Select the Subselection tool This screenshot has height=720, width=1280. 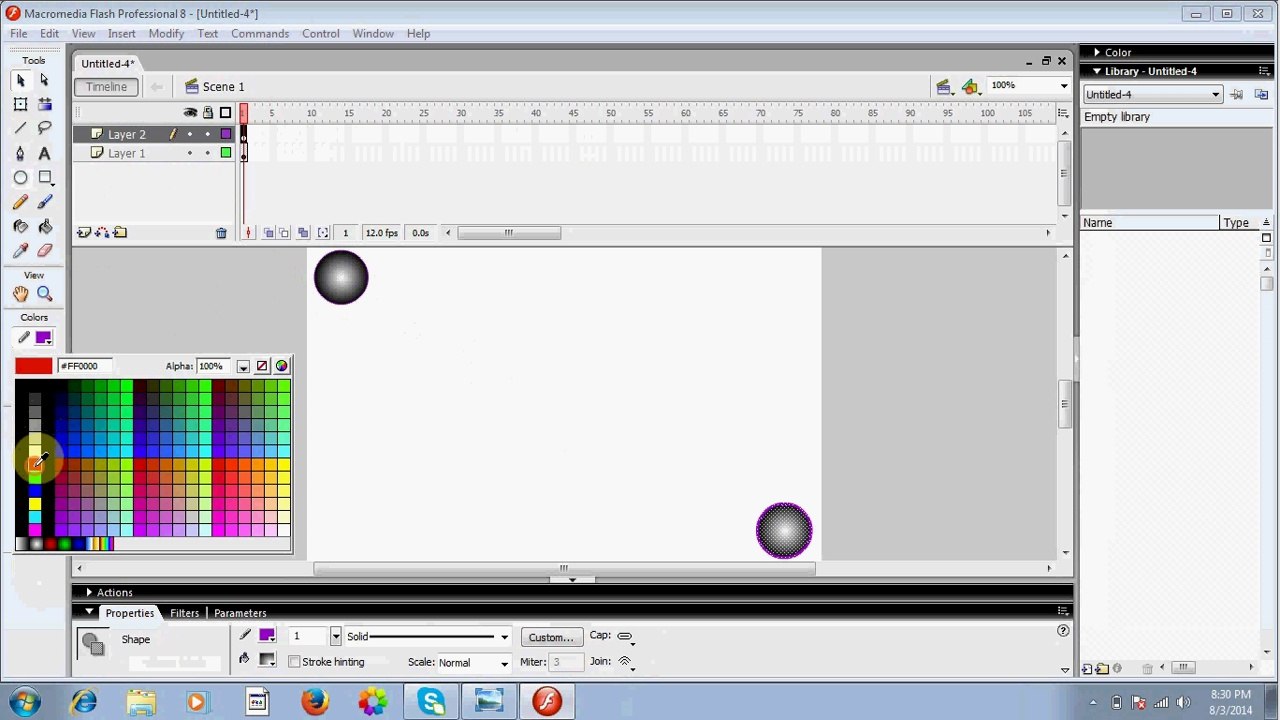(x=44, y=80)
